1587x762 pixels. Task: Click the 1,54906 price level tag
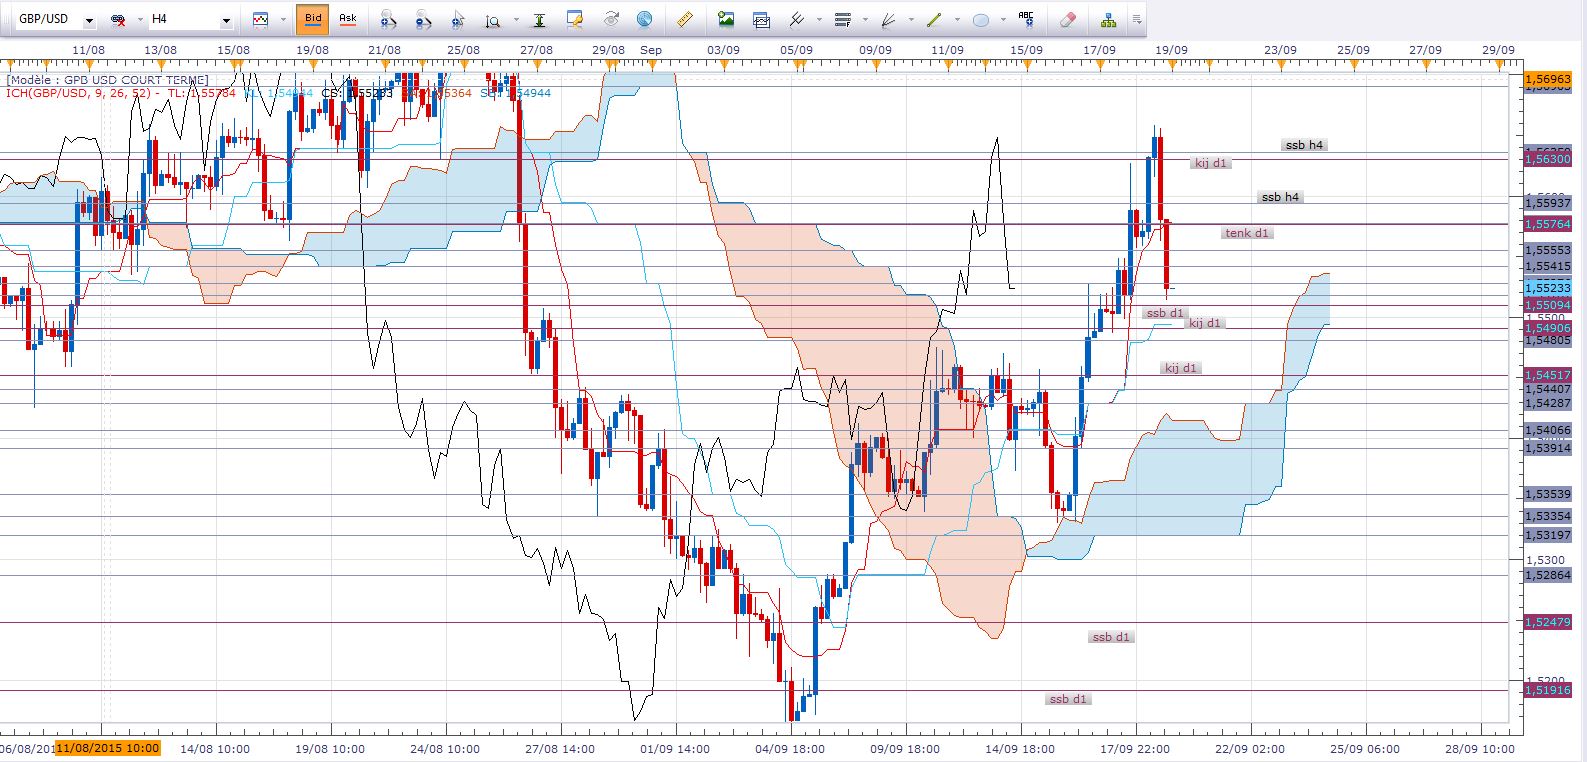pos(1548,327)
